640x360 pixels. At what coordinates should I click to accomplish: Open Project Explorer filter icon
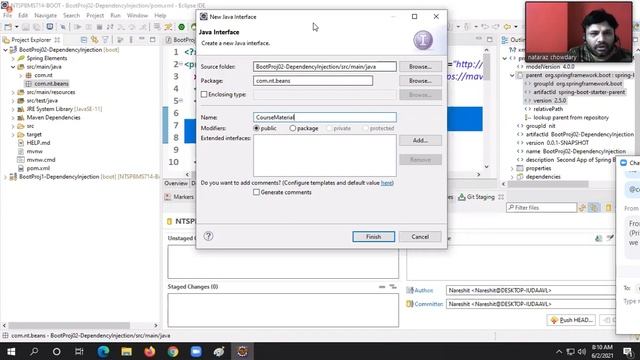coord(106,40)
